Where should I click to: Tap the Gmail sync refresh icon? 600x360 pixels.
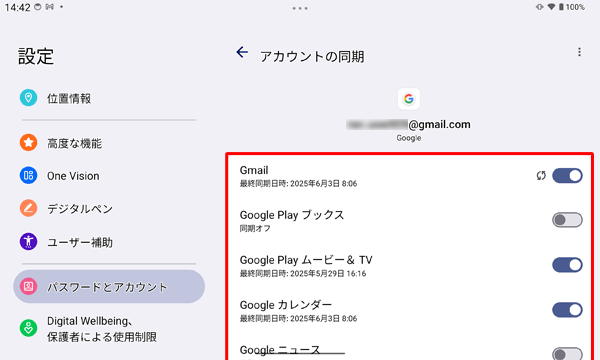coord(541,176)
